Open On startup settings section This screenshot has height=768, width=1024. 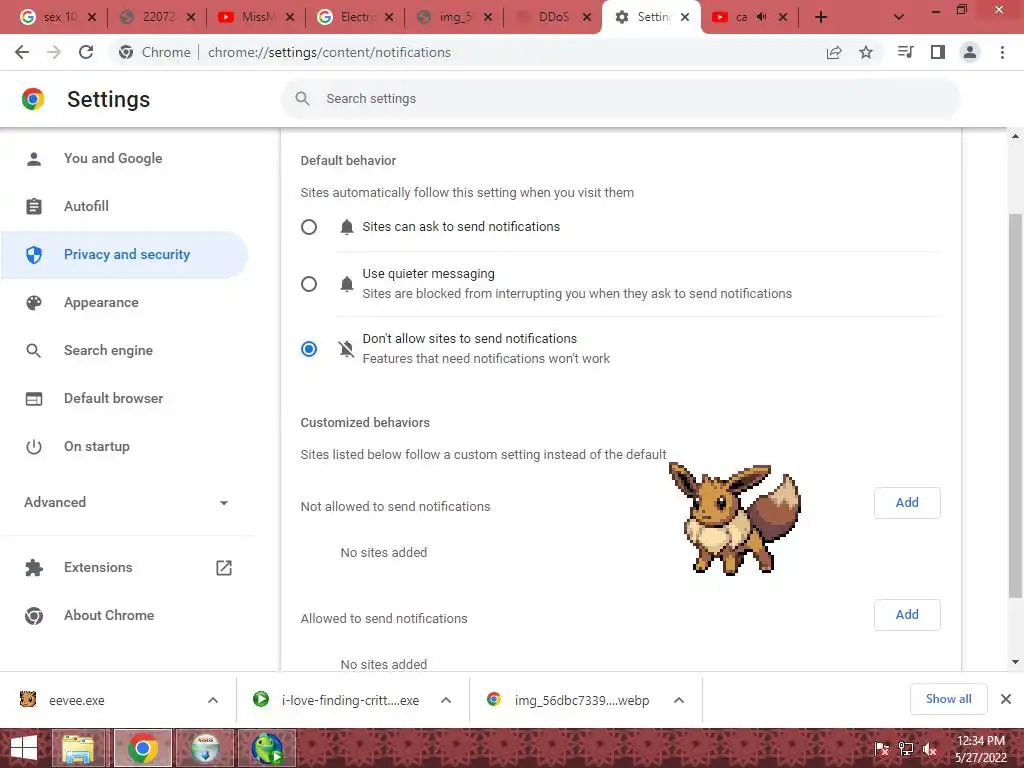click(x=124, y=447)
